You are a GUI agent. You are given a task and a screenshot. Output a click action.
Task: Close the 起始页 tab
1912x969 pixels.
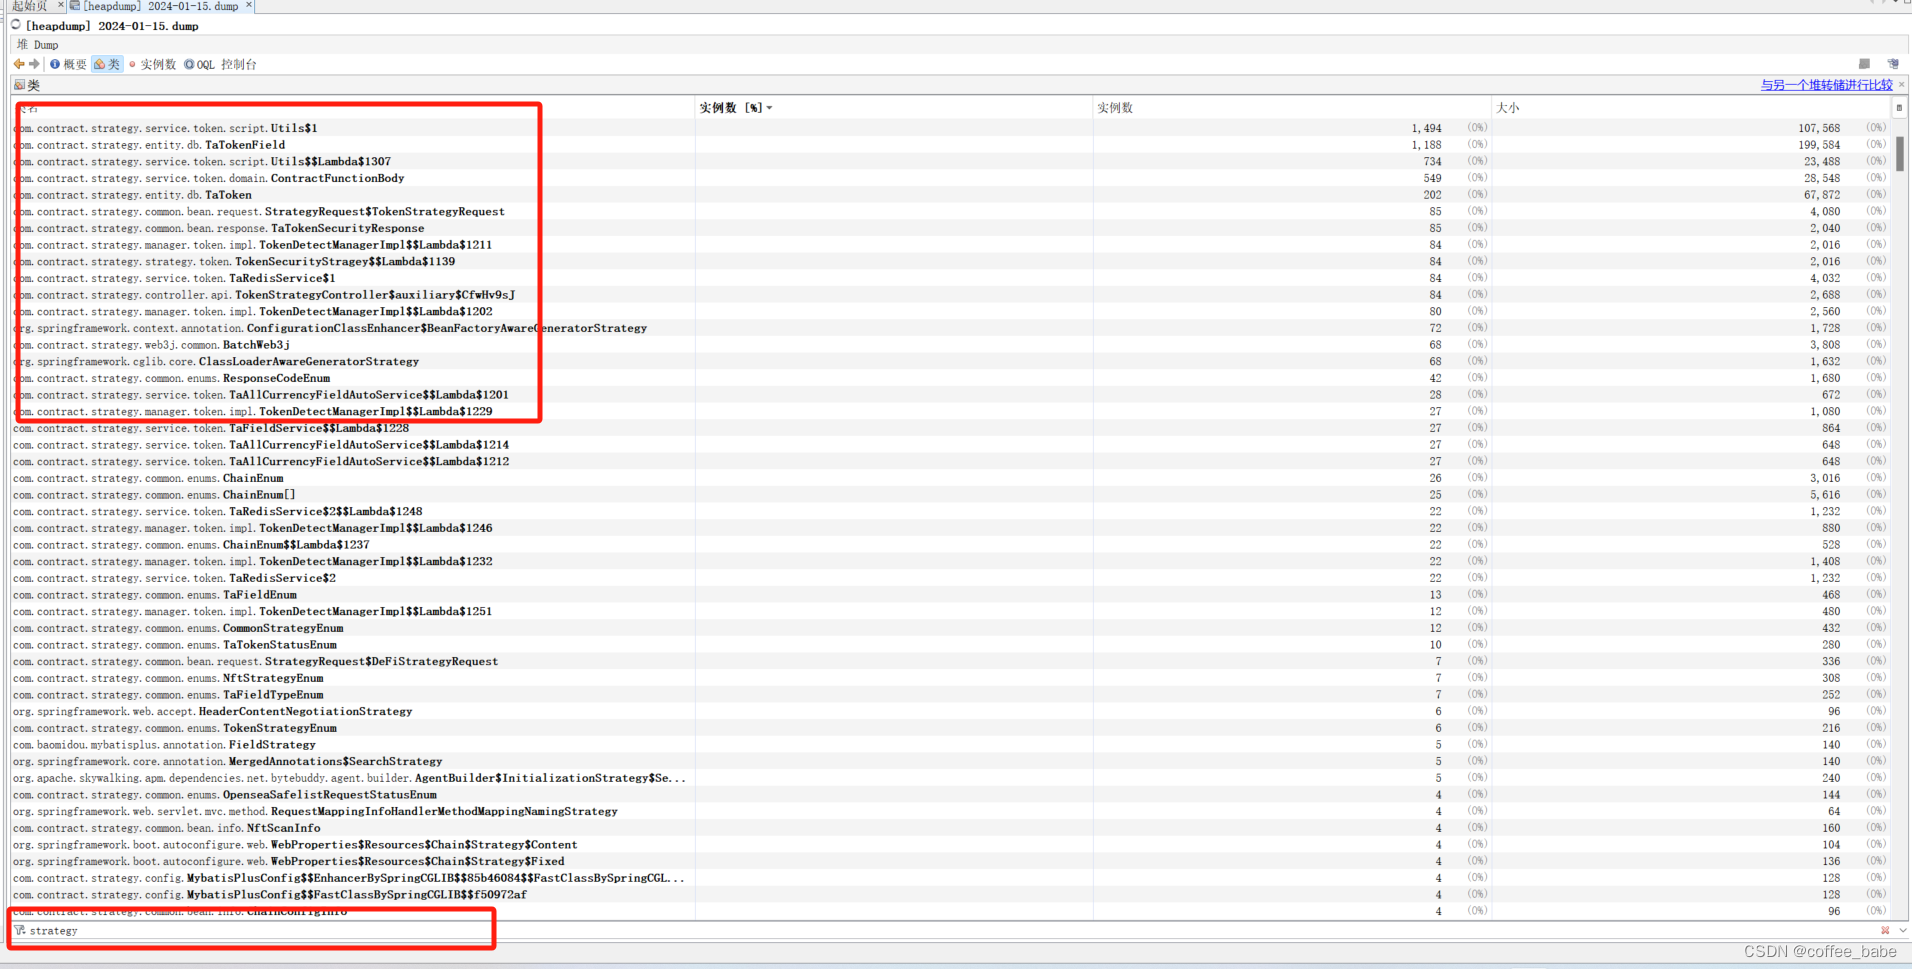pyautogui.click(x=60, y=6)
